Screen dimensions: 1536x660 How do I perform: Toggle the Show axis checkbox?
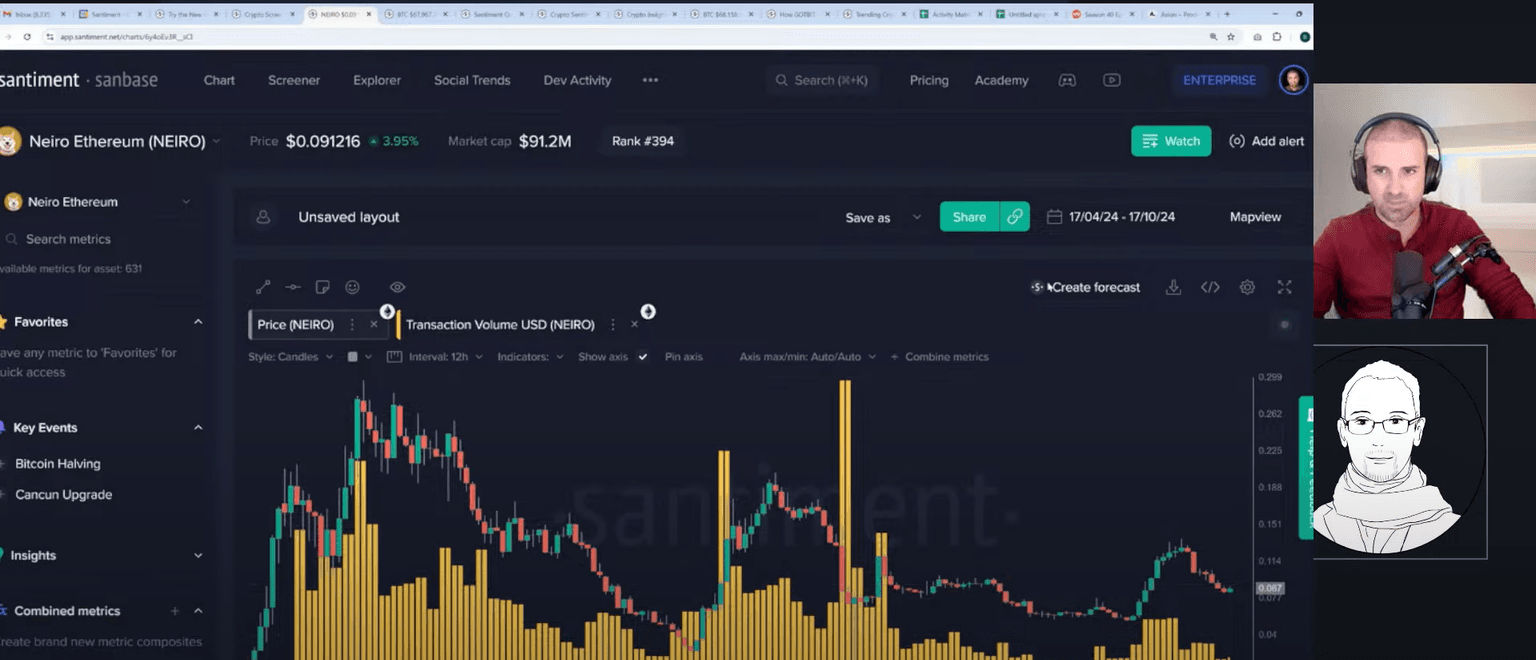[x=643, y=357]
